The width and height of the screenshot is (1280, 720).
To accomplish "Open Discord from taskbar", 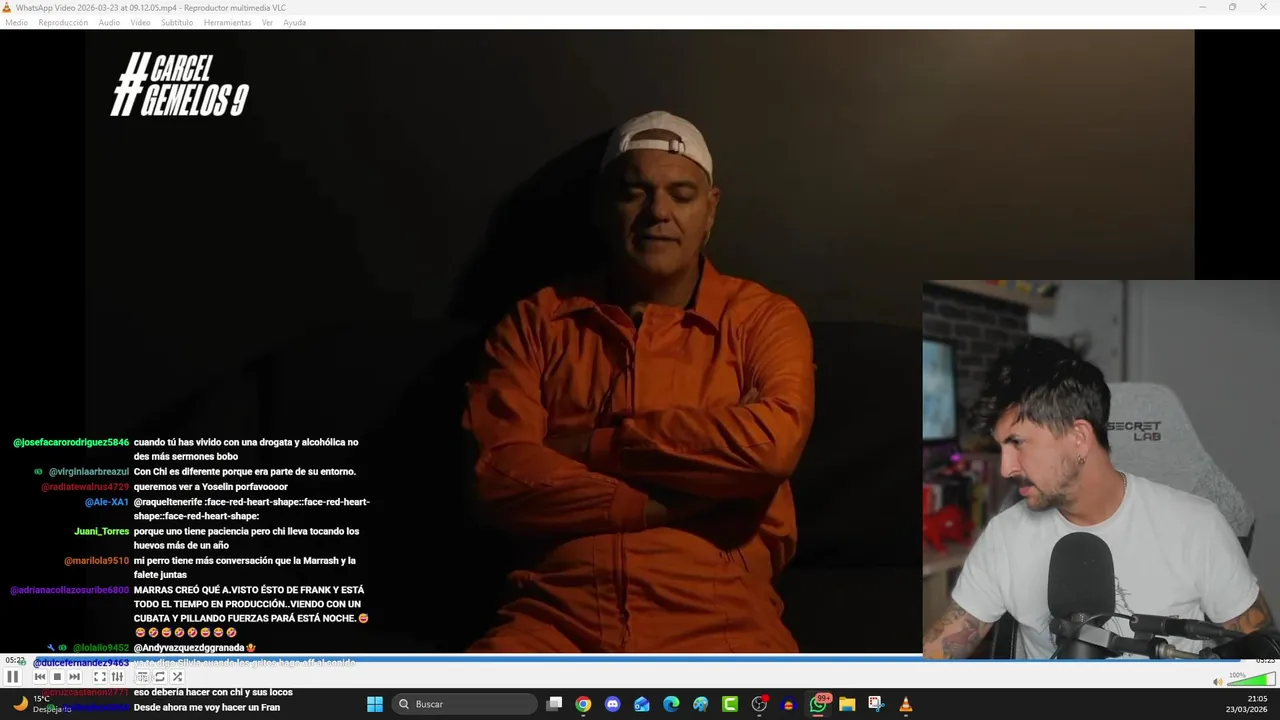I will (x=612, y=704).
